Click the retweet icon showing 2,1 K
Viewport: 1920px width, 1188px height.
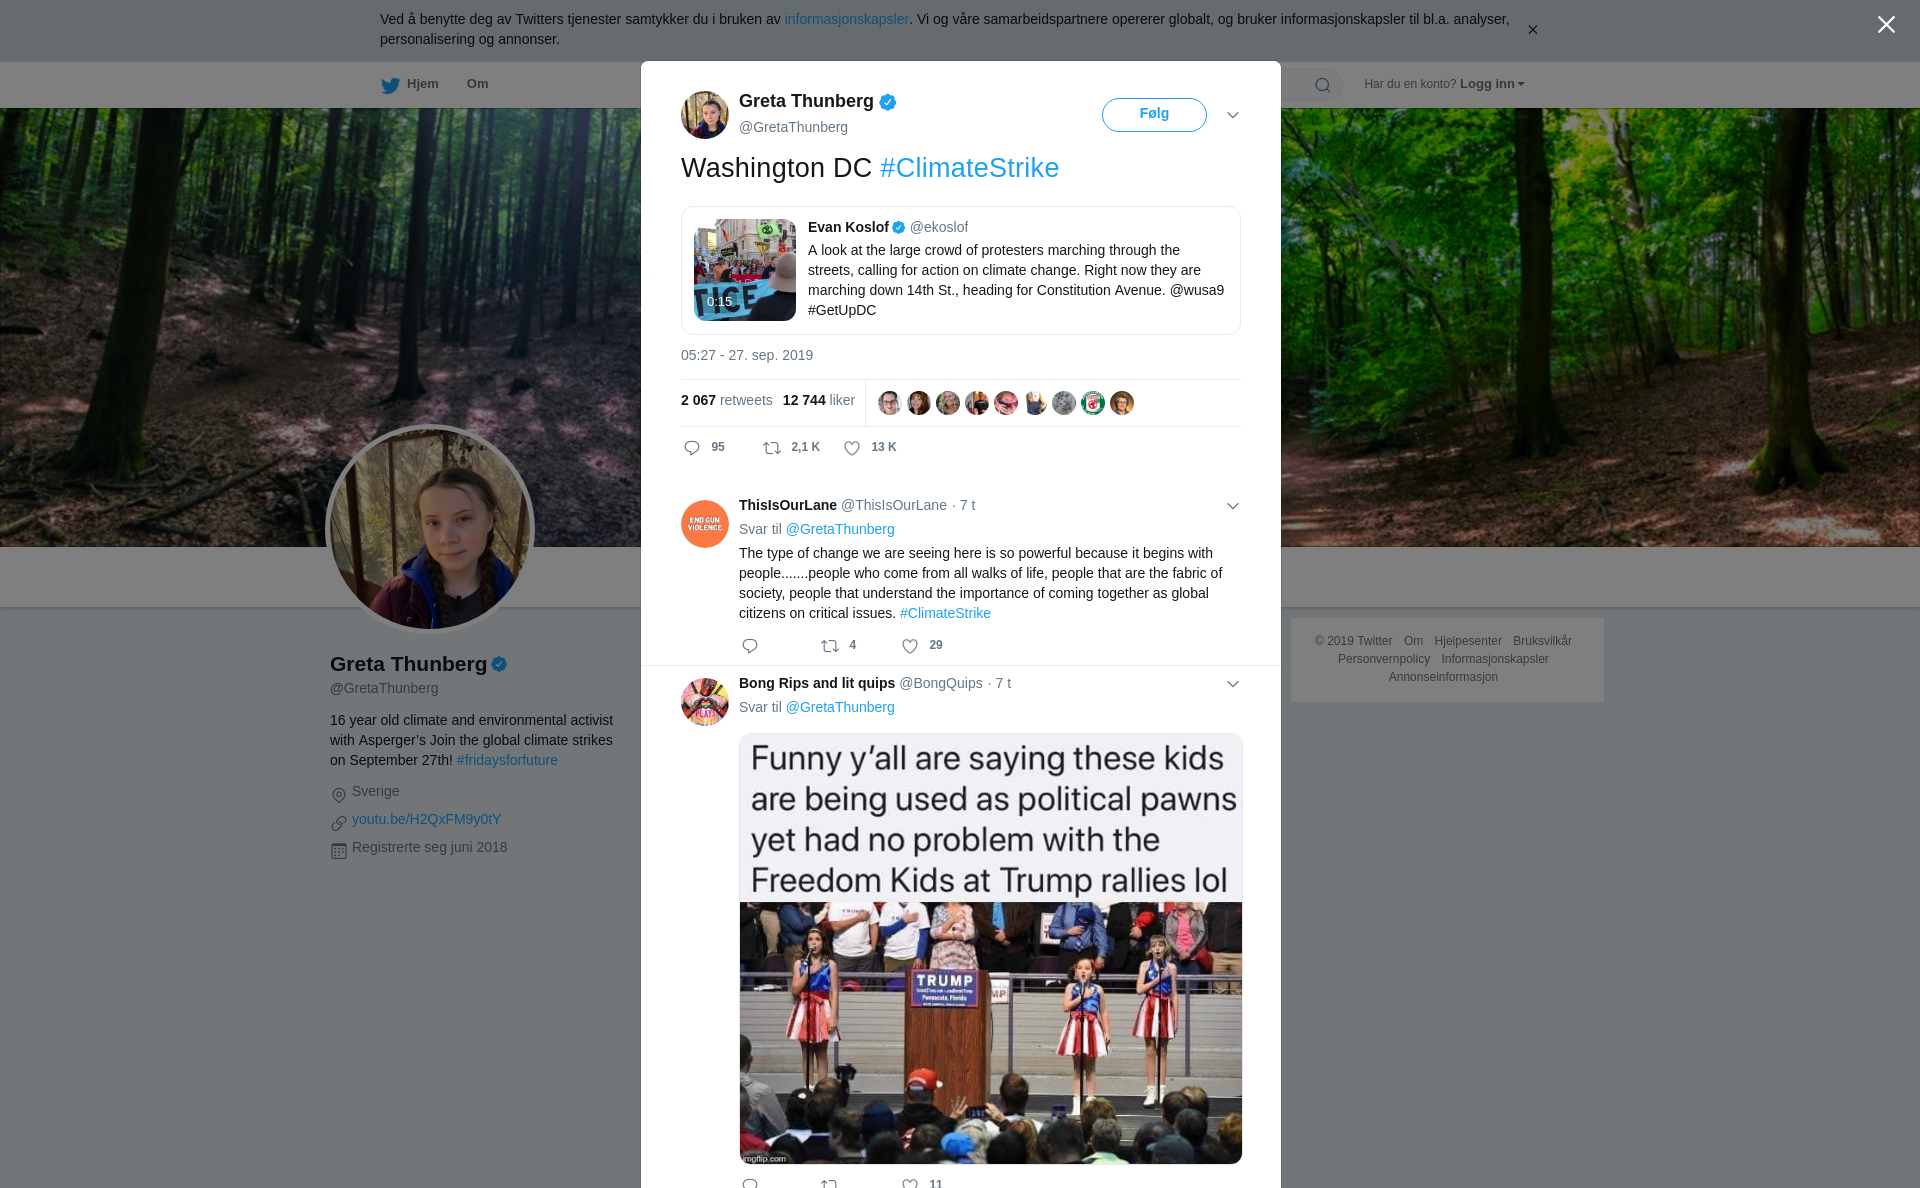pyautogui.click(x=772, y=448)
